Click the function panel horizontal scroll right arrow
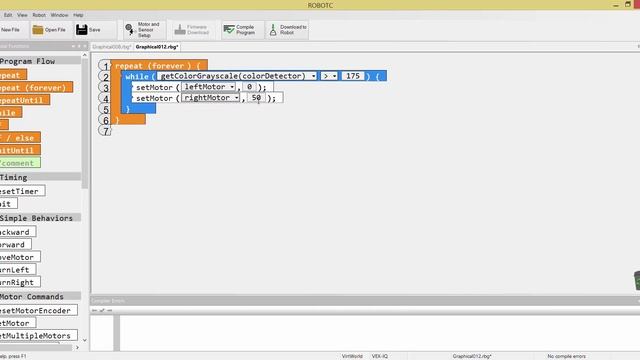 pos(77,347)
